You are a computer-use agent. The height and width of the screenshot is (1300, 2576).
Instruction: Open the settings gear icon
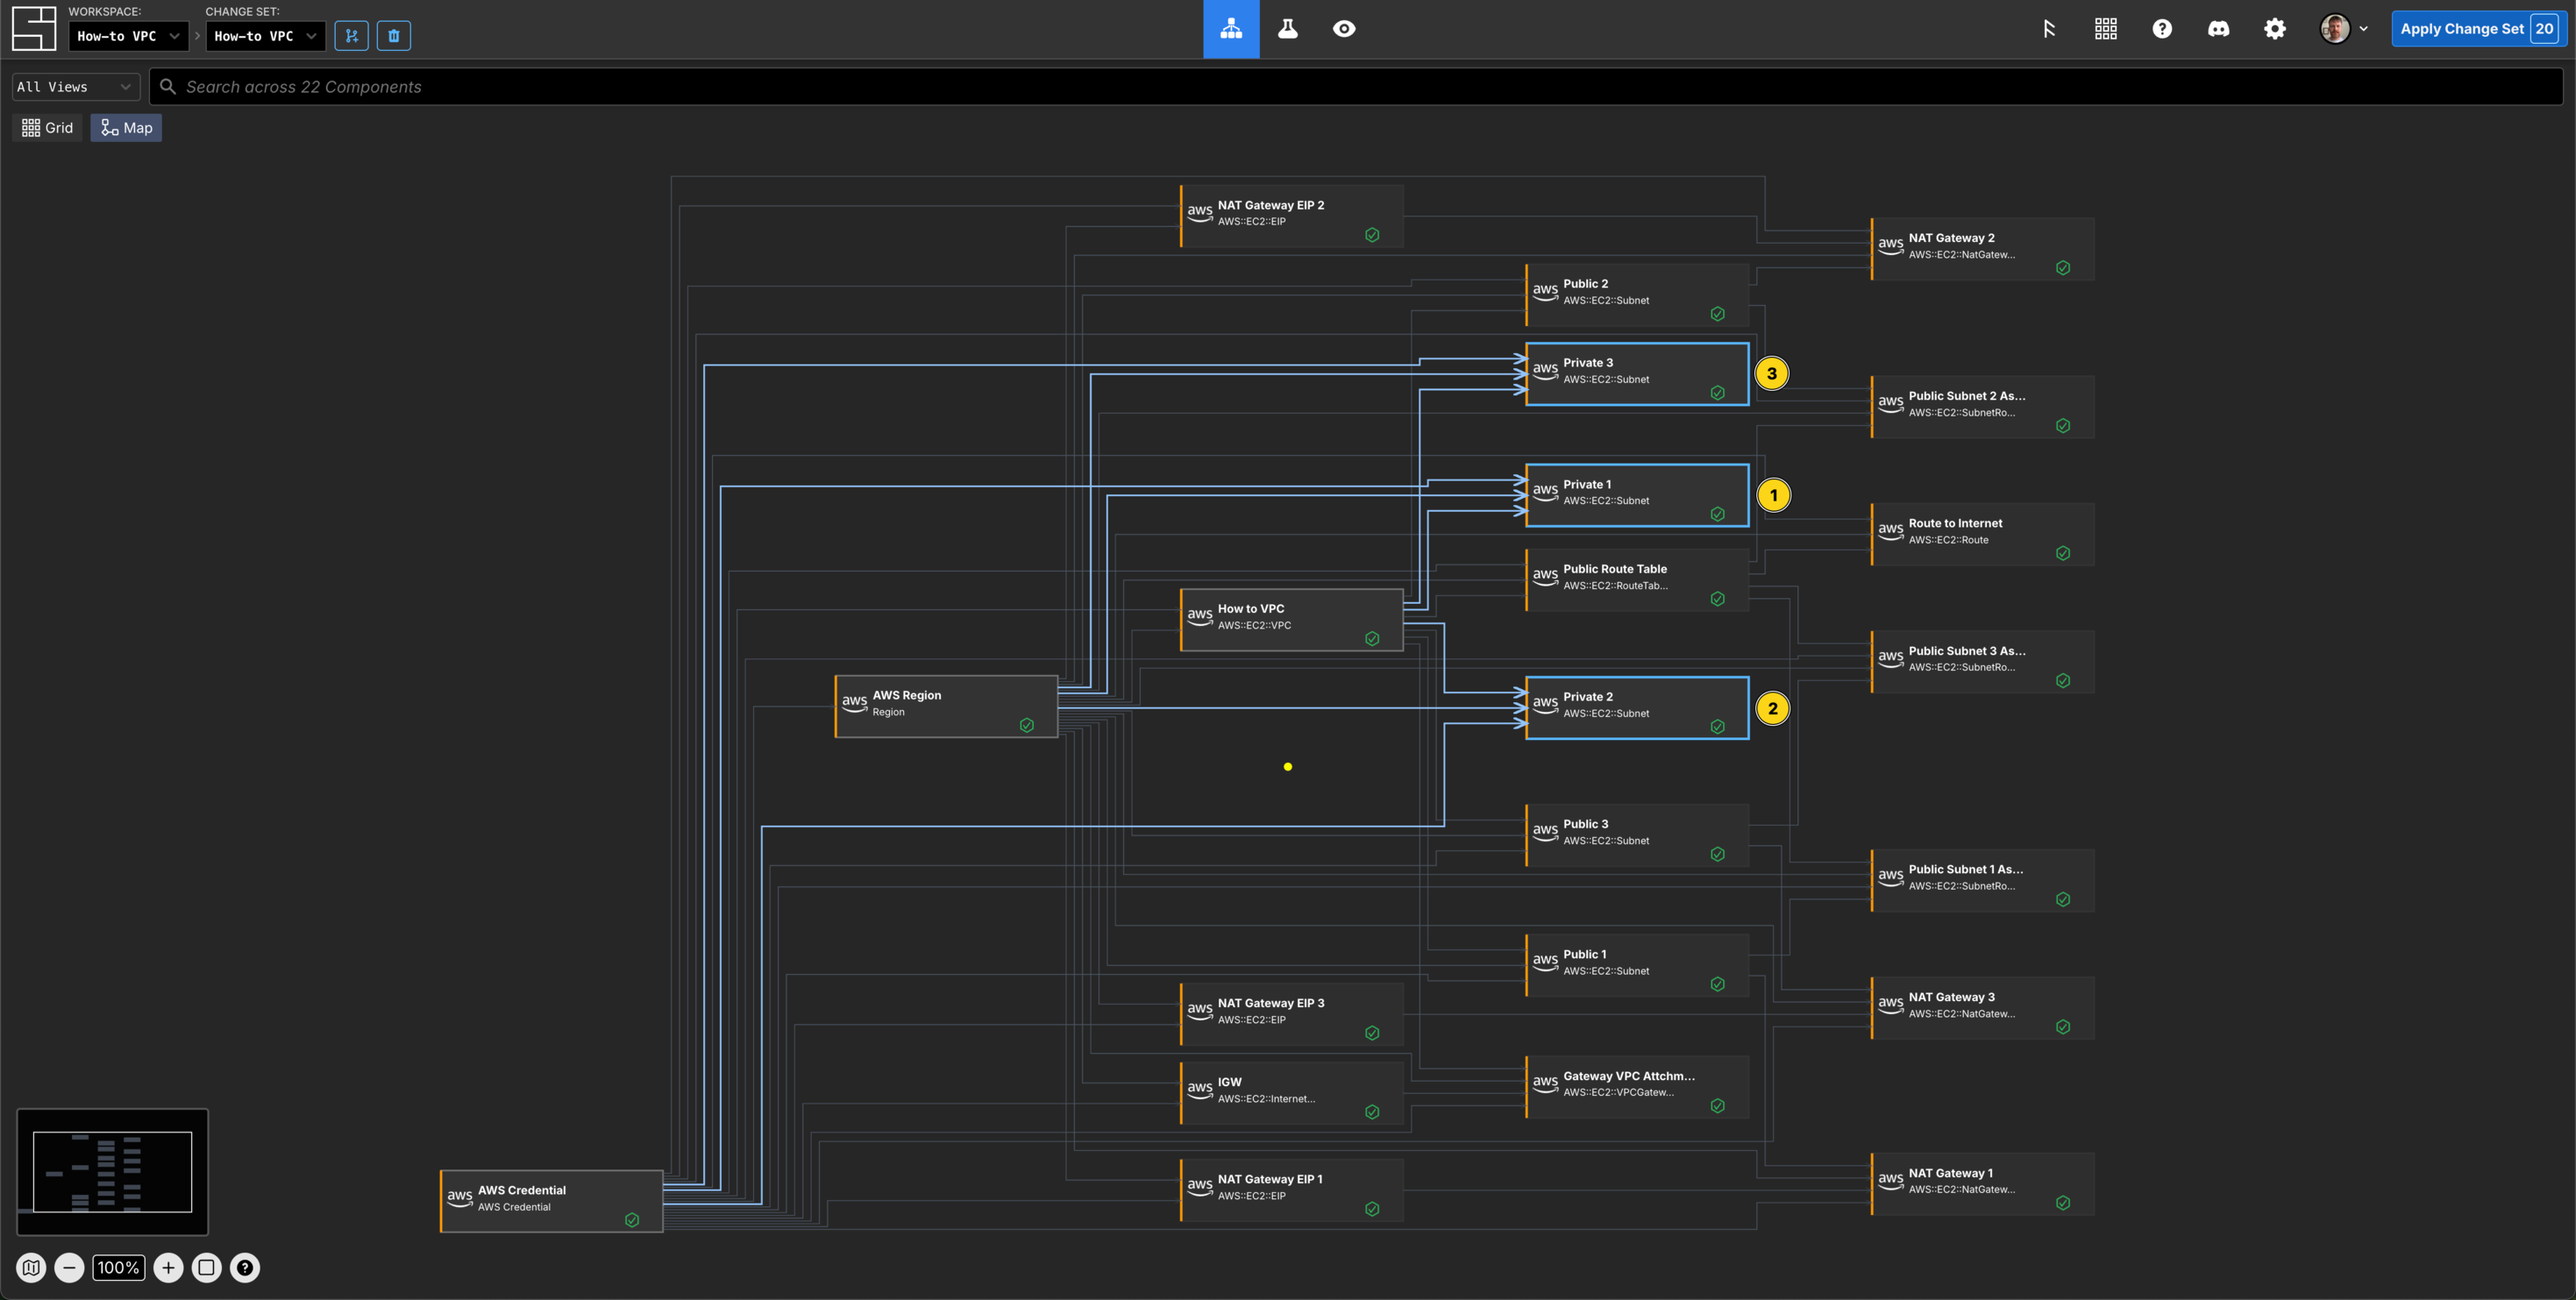click(2275, 29)
